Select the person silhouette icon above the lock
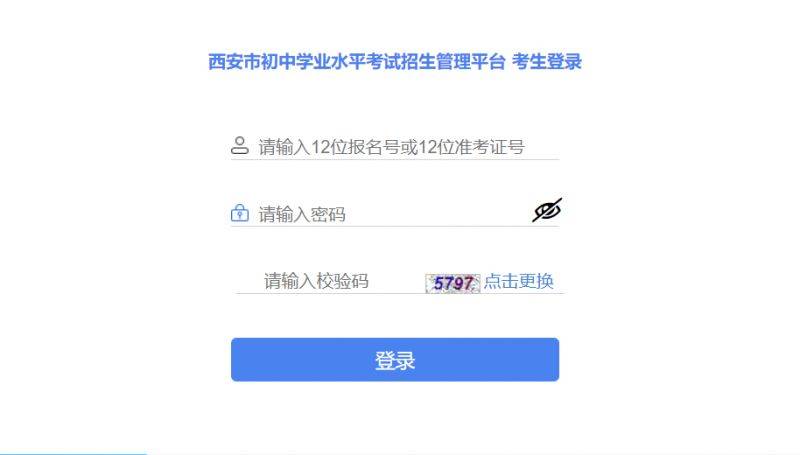This screenshot has height=455, width=800. point(239,146)
